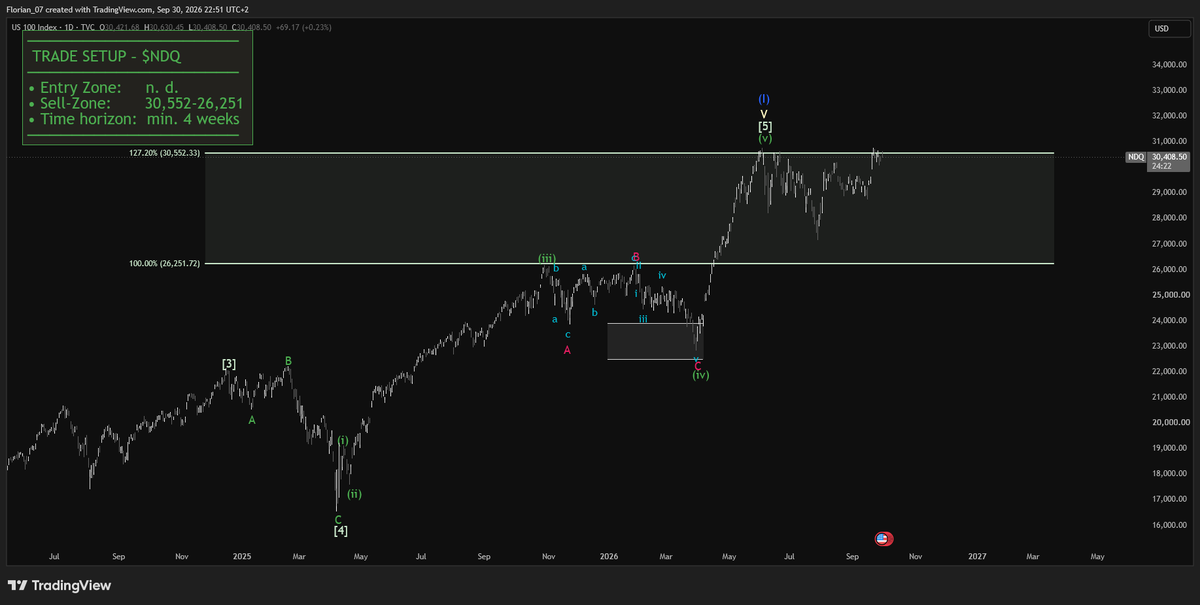Select the TRADE SETUP - $NDQ heading
Viewport: 1200px width, 605px height.
click(x=106, y=57)
